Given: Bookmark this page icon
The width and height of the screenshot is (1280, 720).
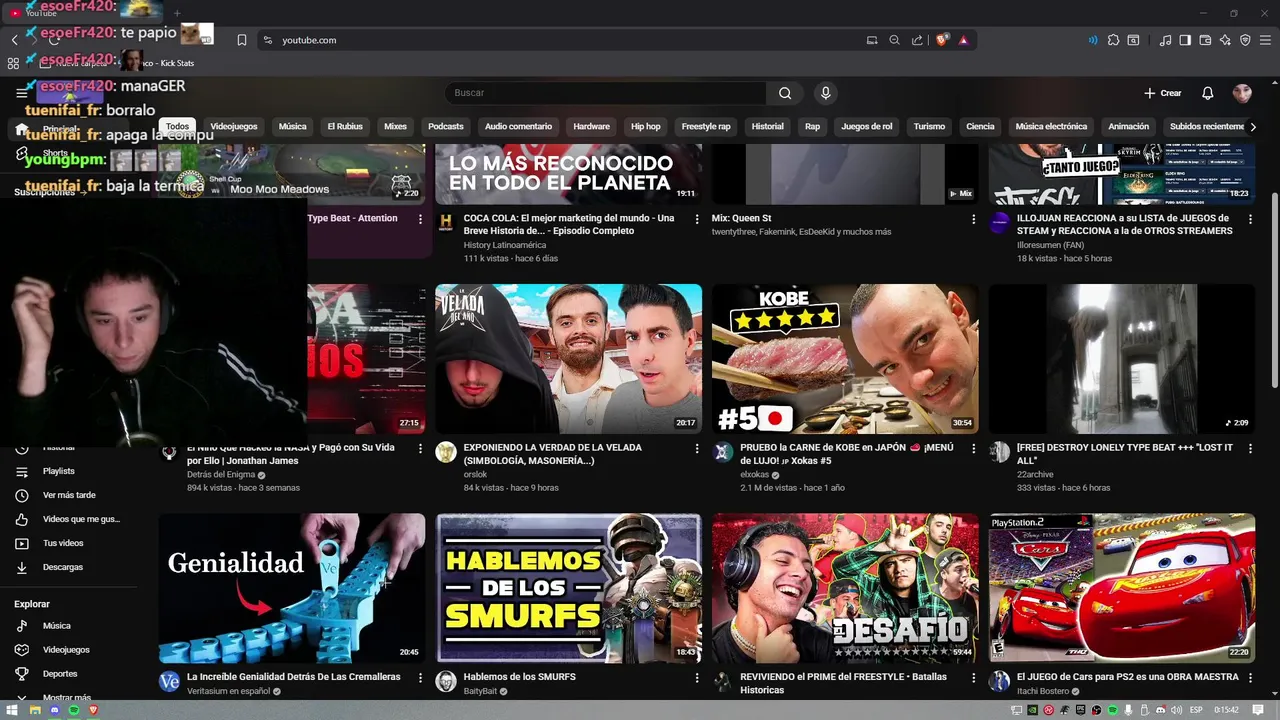Looking at the screenshot, I should coord(242,40).
